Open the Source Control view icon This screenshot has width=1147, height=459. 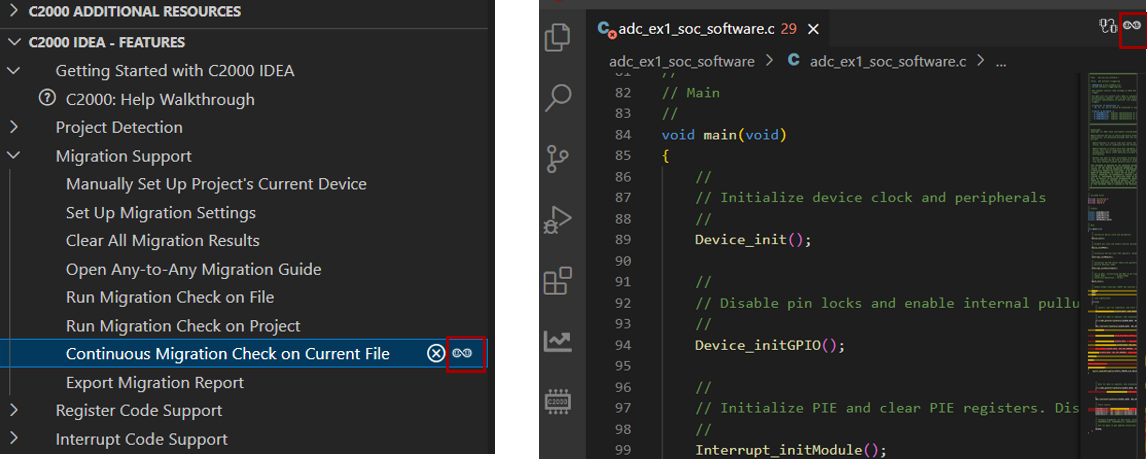point(558,158)
